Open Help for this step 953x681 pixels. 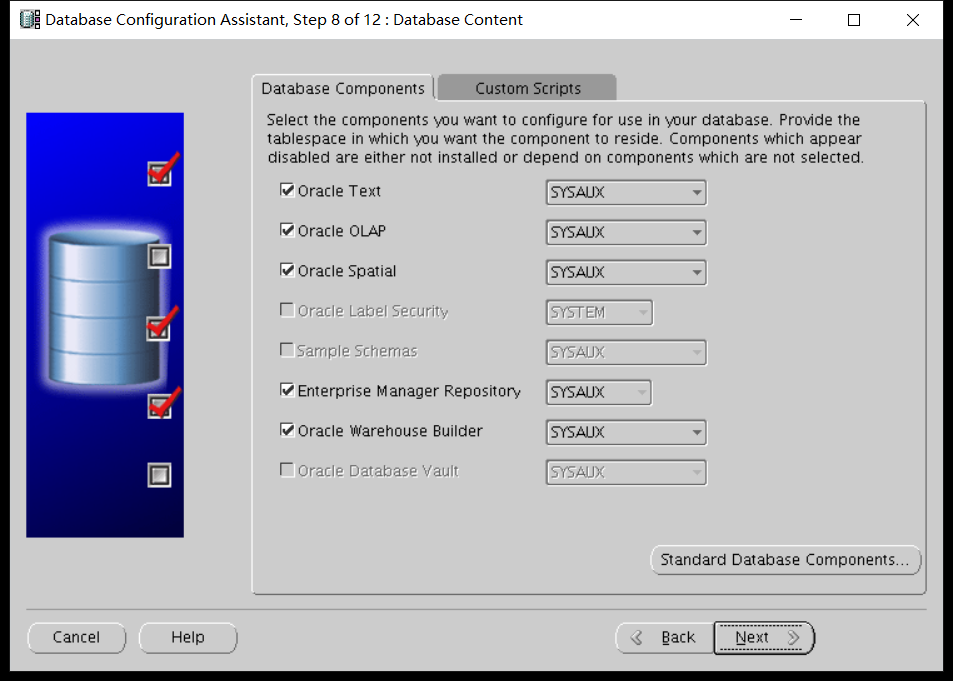[188, 637]
